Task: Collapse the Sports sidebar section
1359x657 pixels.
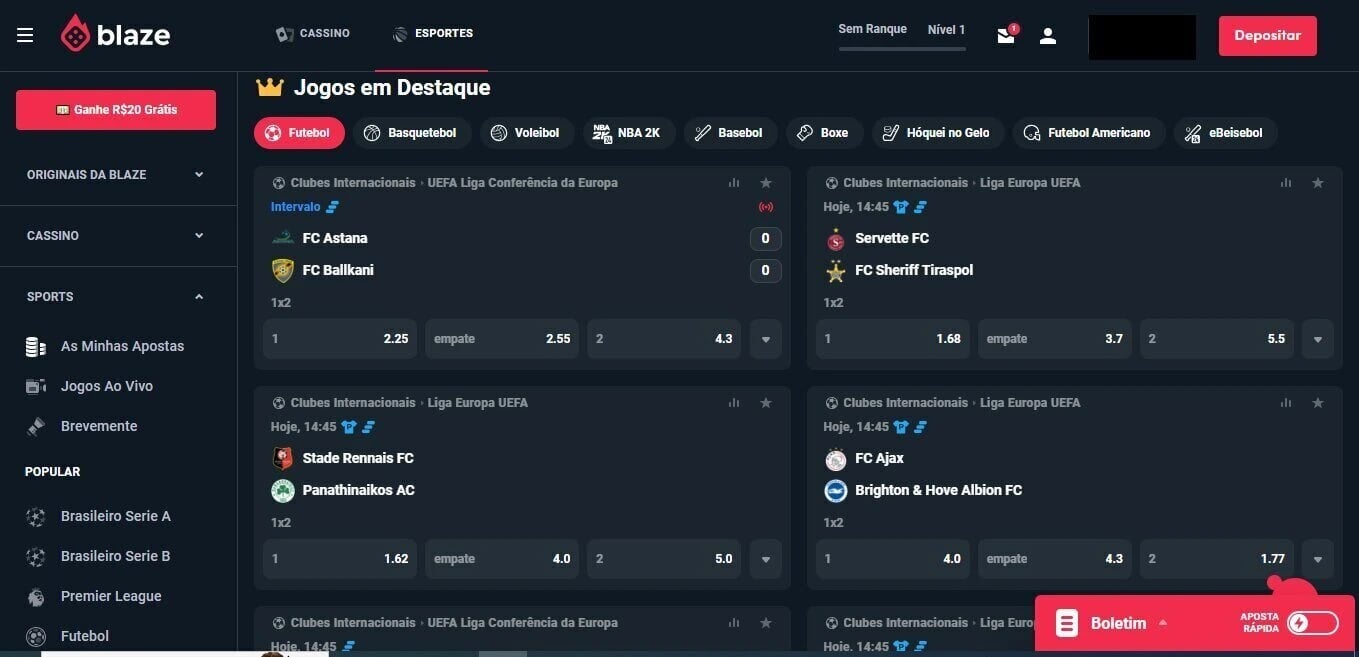Action: 117,296
